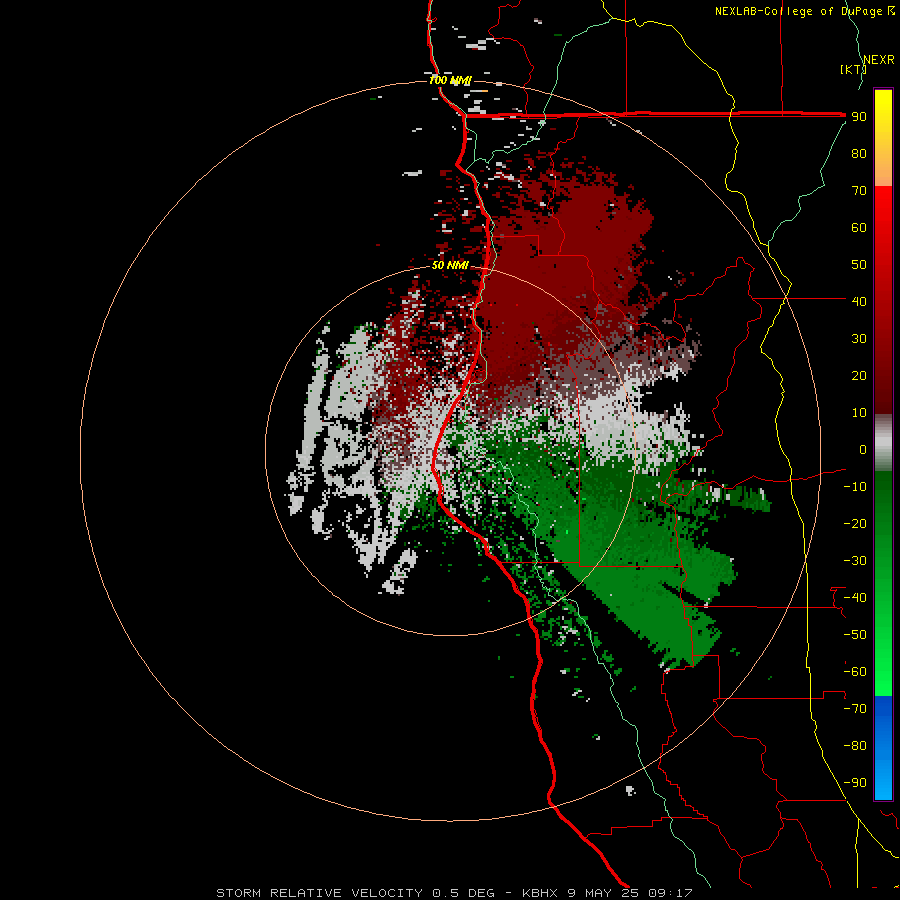
Task: Click the NEXR label above color scale
Action: pyautogui.click(x=879, y=60)
